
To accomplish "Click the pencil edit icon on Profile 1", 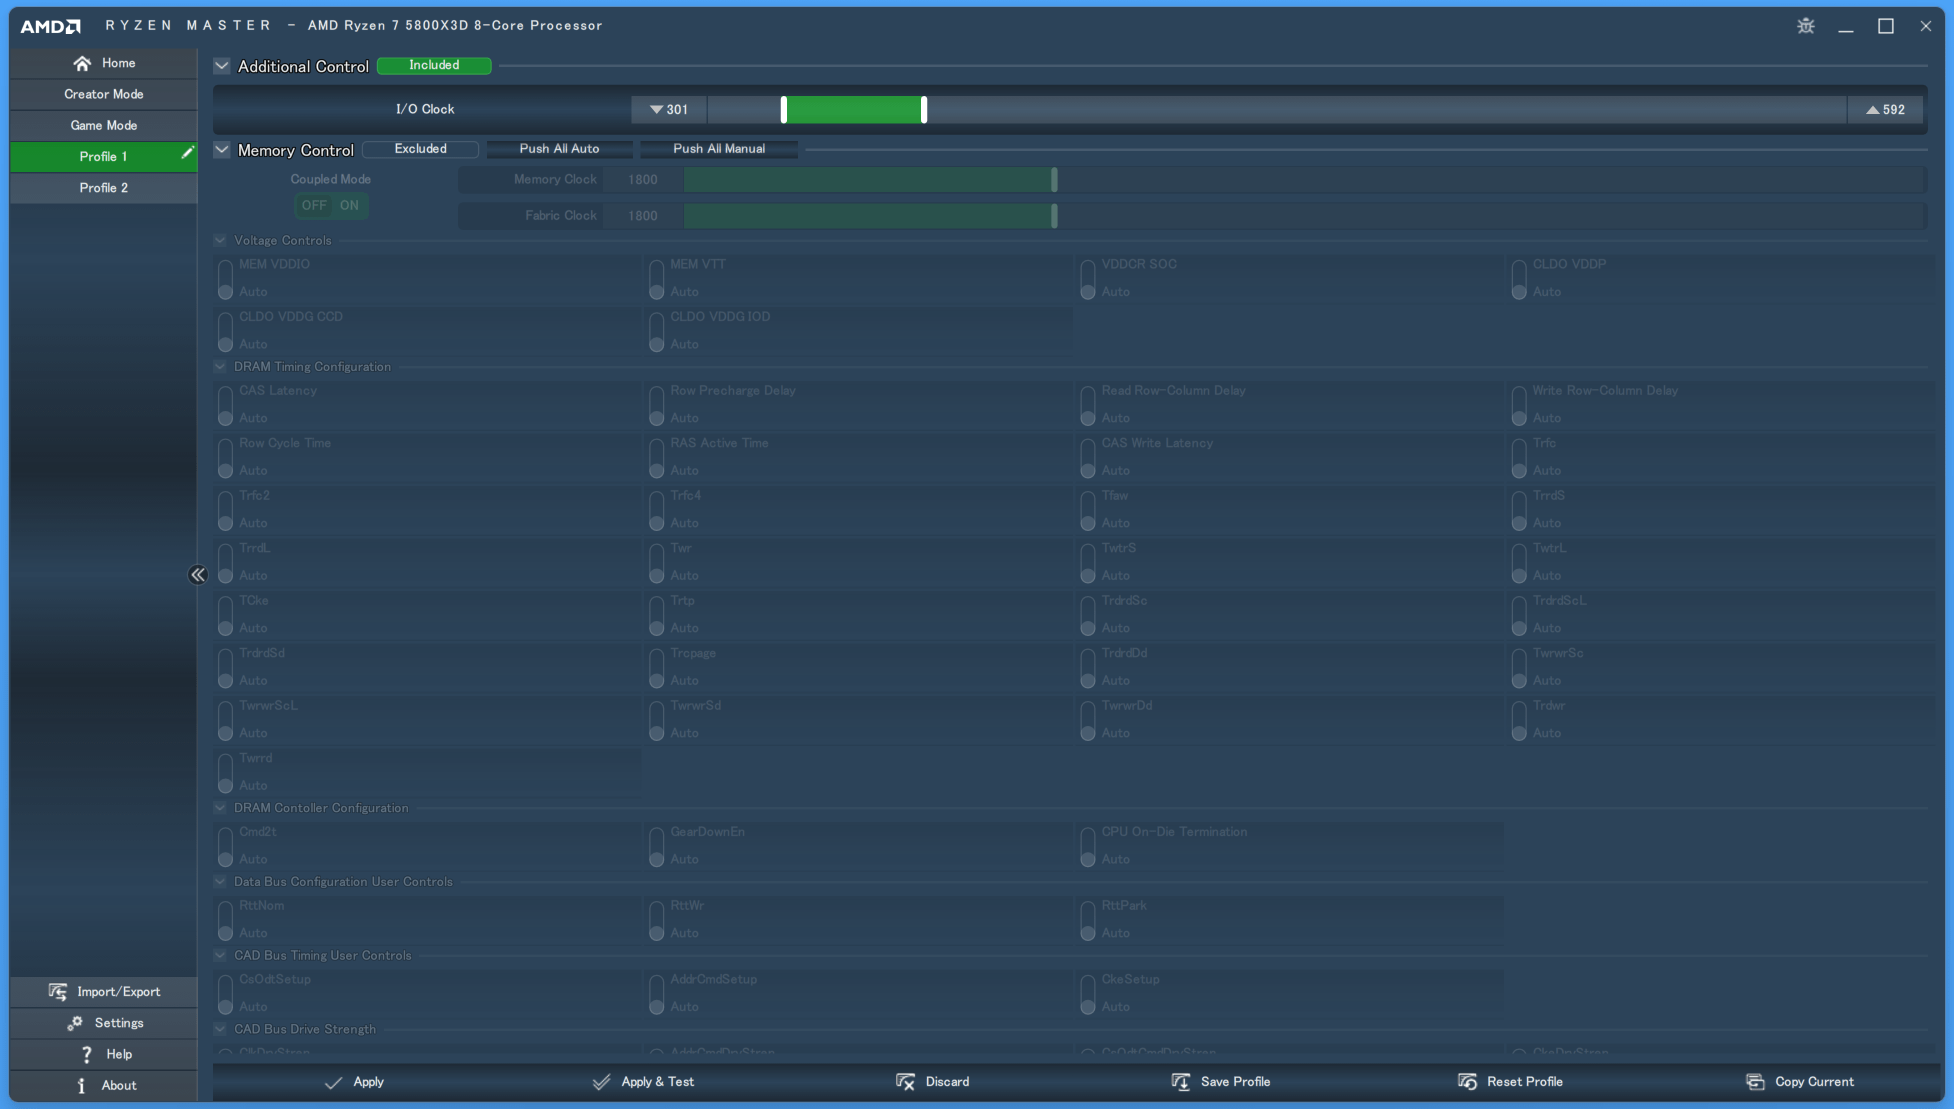I will click(186, 153).
